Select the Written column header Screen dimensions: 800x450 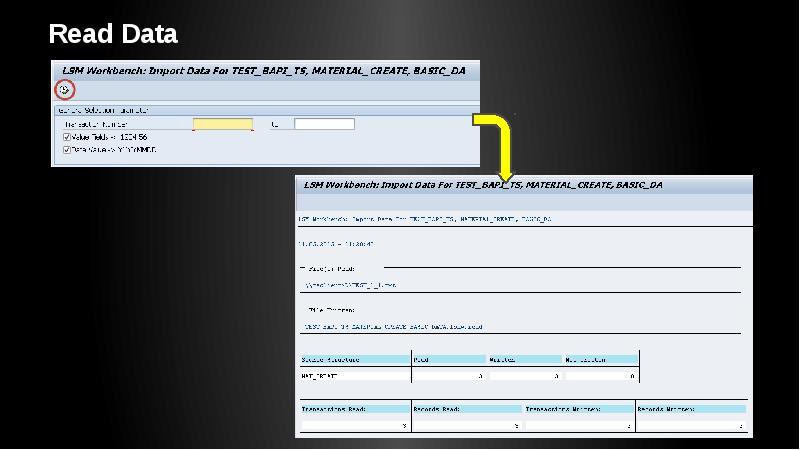click(523, 358)
